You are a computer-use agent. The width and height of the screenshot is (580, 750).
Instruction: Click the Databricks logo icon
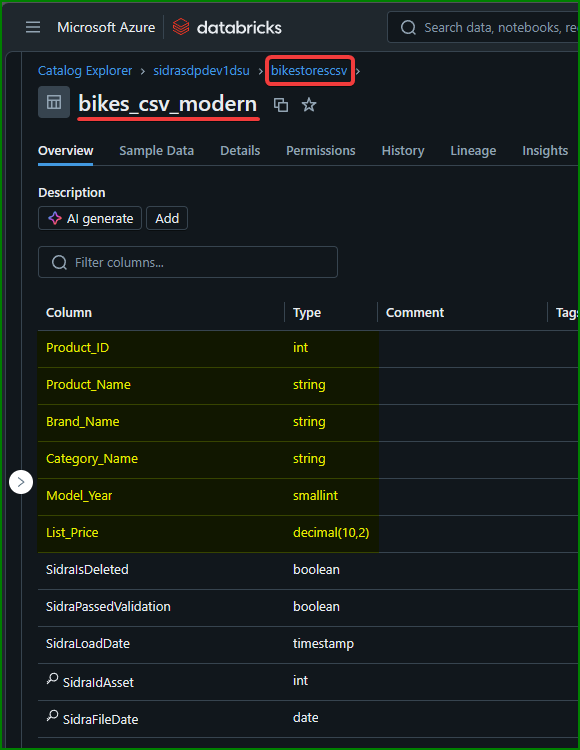click(181, 27)
